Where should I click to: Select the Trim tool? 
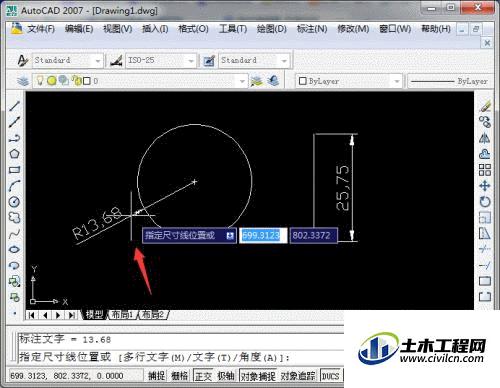coord(485,249)
